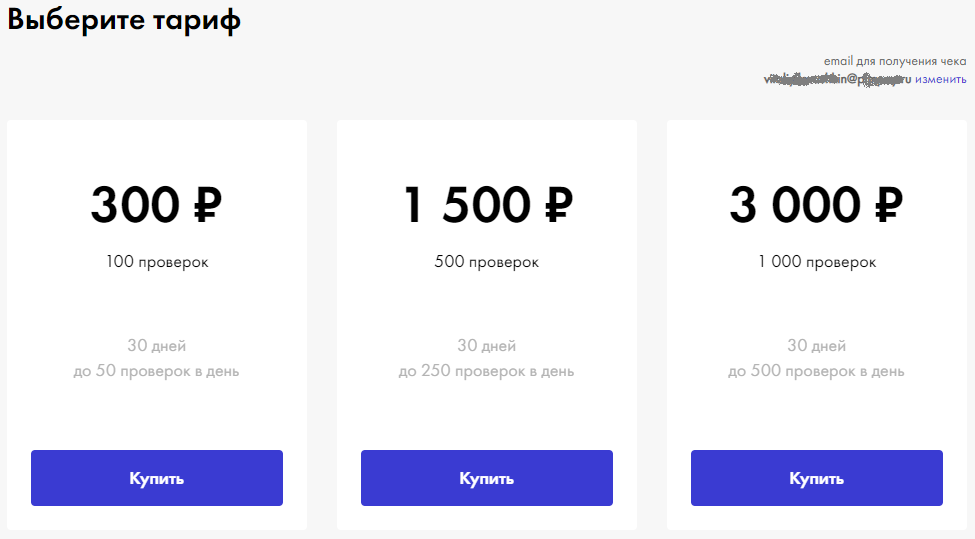Click the ruble sign after 300
The height and width of the screenshot is (539, 975).
[204, 205]
